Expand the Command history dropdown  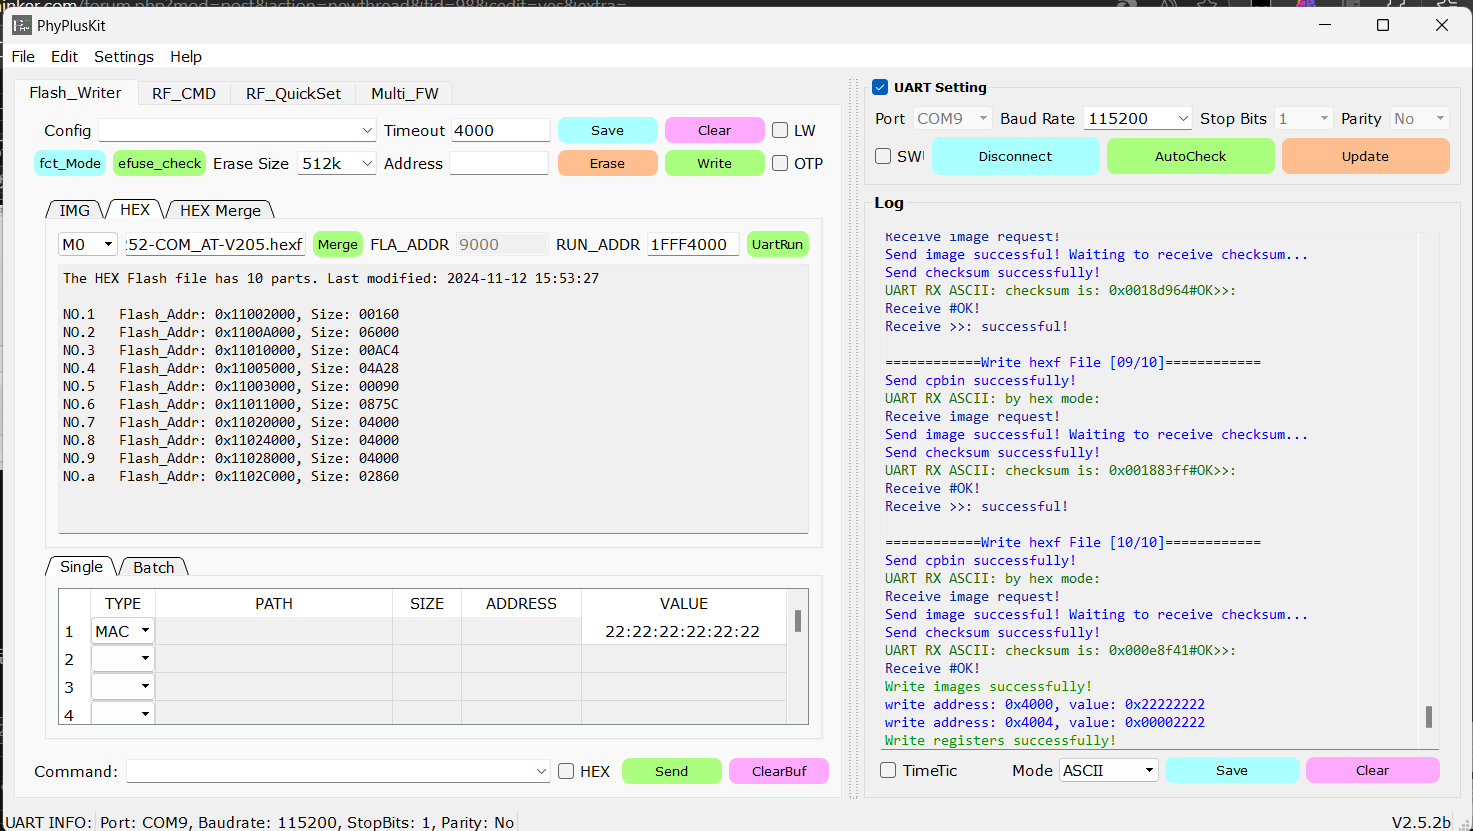[x=541, y=771]
